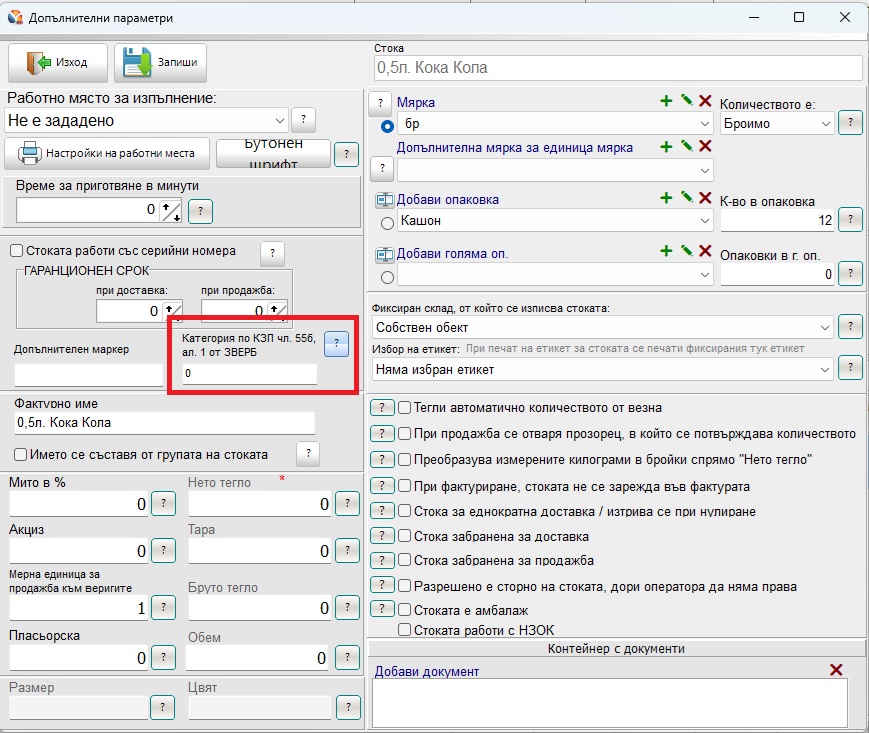Click into the Фактурно име text field
This screenshot has width=869, height=733.
tap(165, 423)
